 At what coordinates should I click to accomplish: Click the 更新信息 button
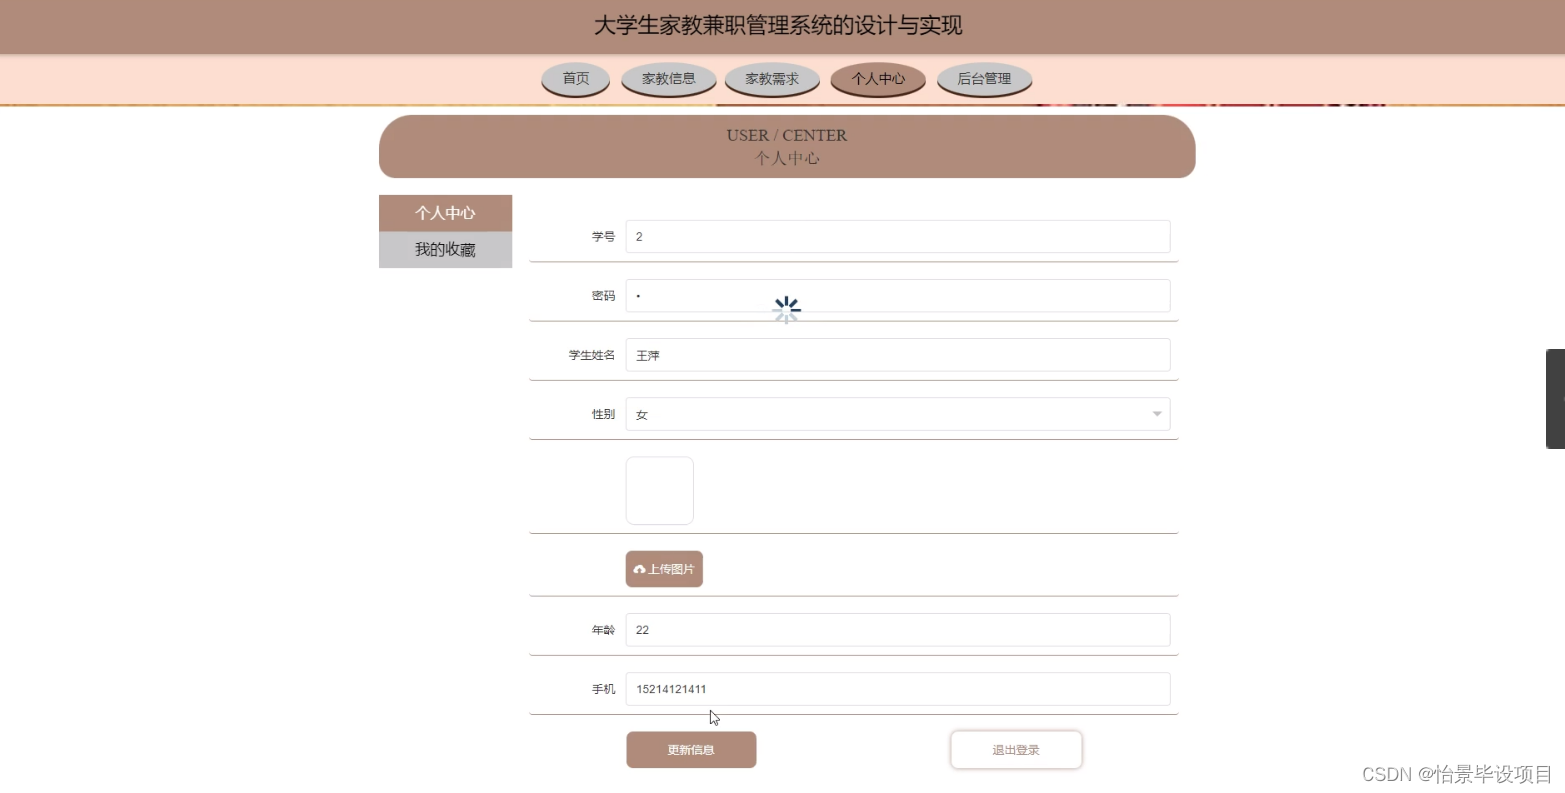690,749
